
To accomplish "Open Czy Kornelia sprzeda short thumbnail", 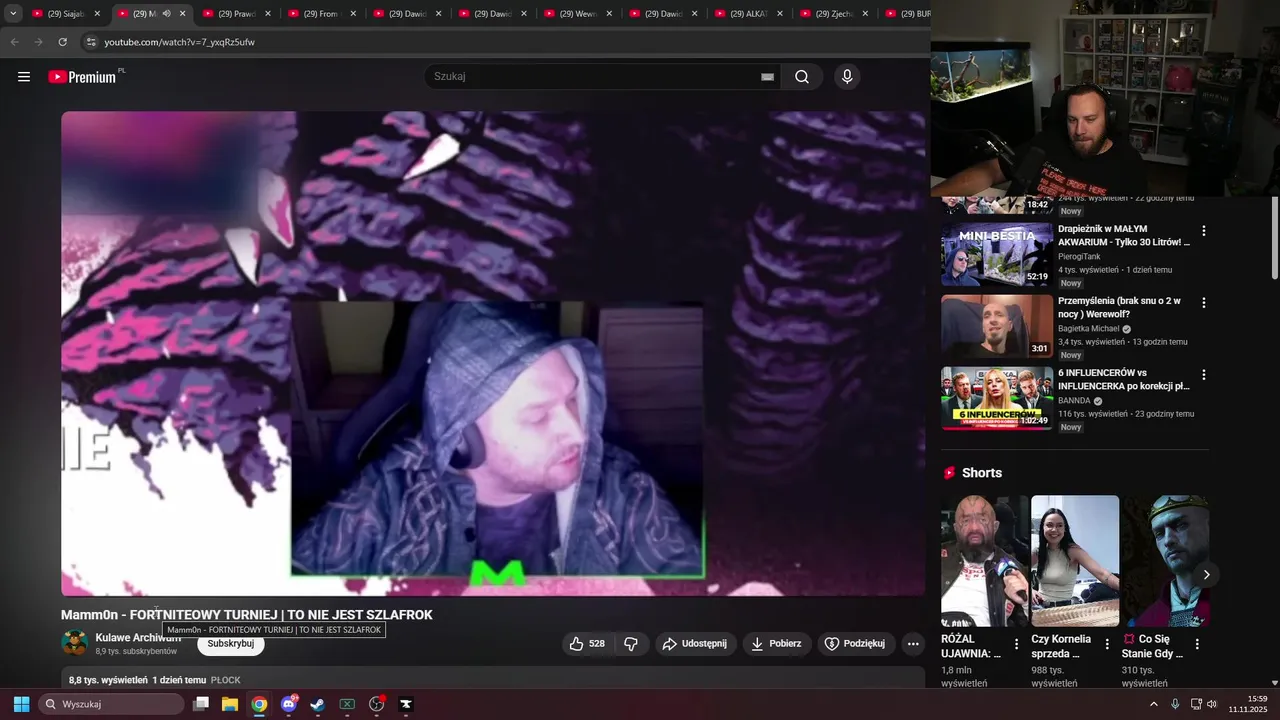I will (x=1075, y=561).
